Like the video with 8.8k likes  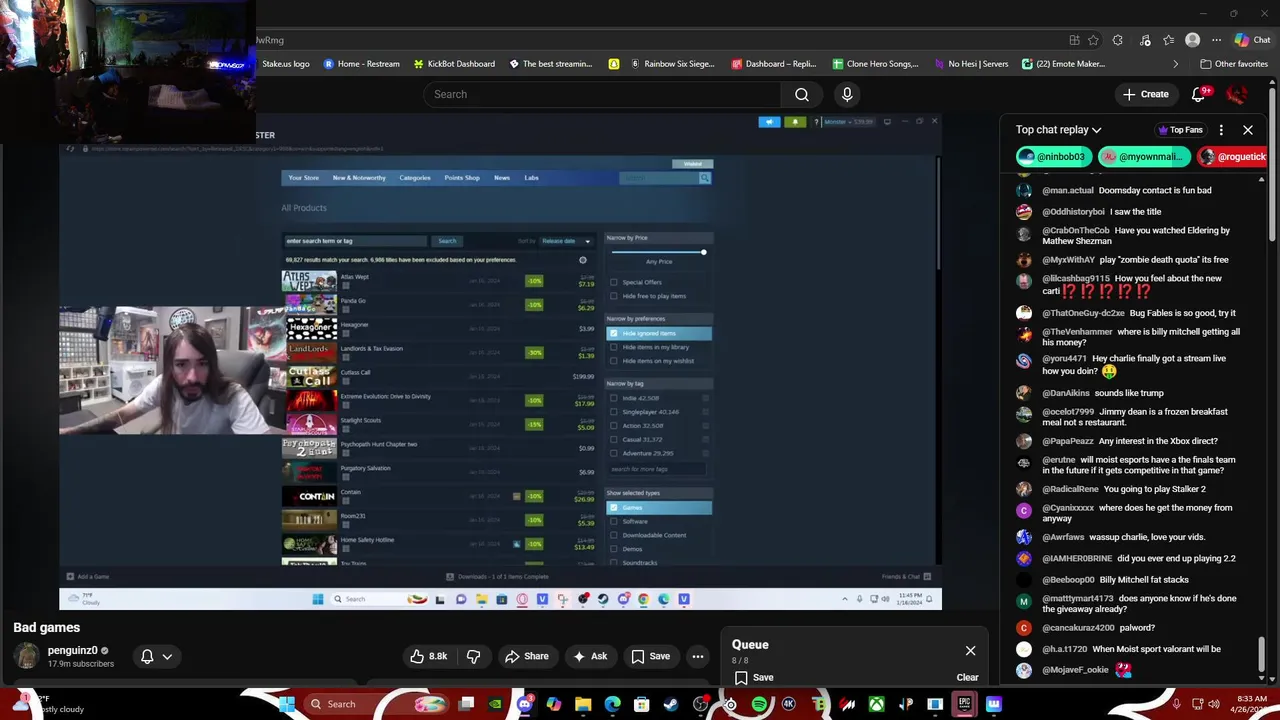point(428,656)
